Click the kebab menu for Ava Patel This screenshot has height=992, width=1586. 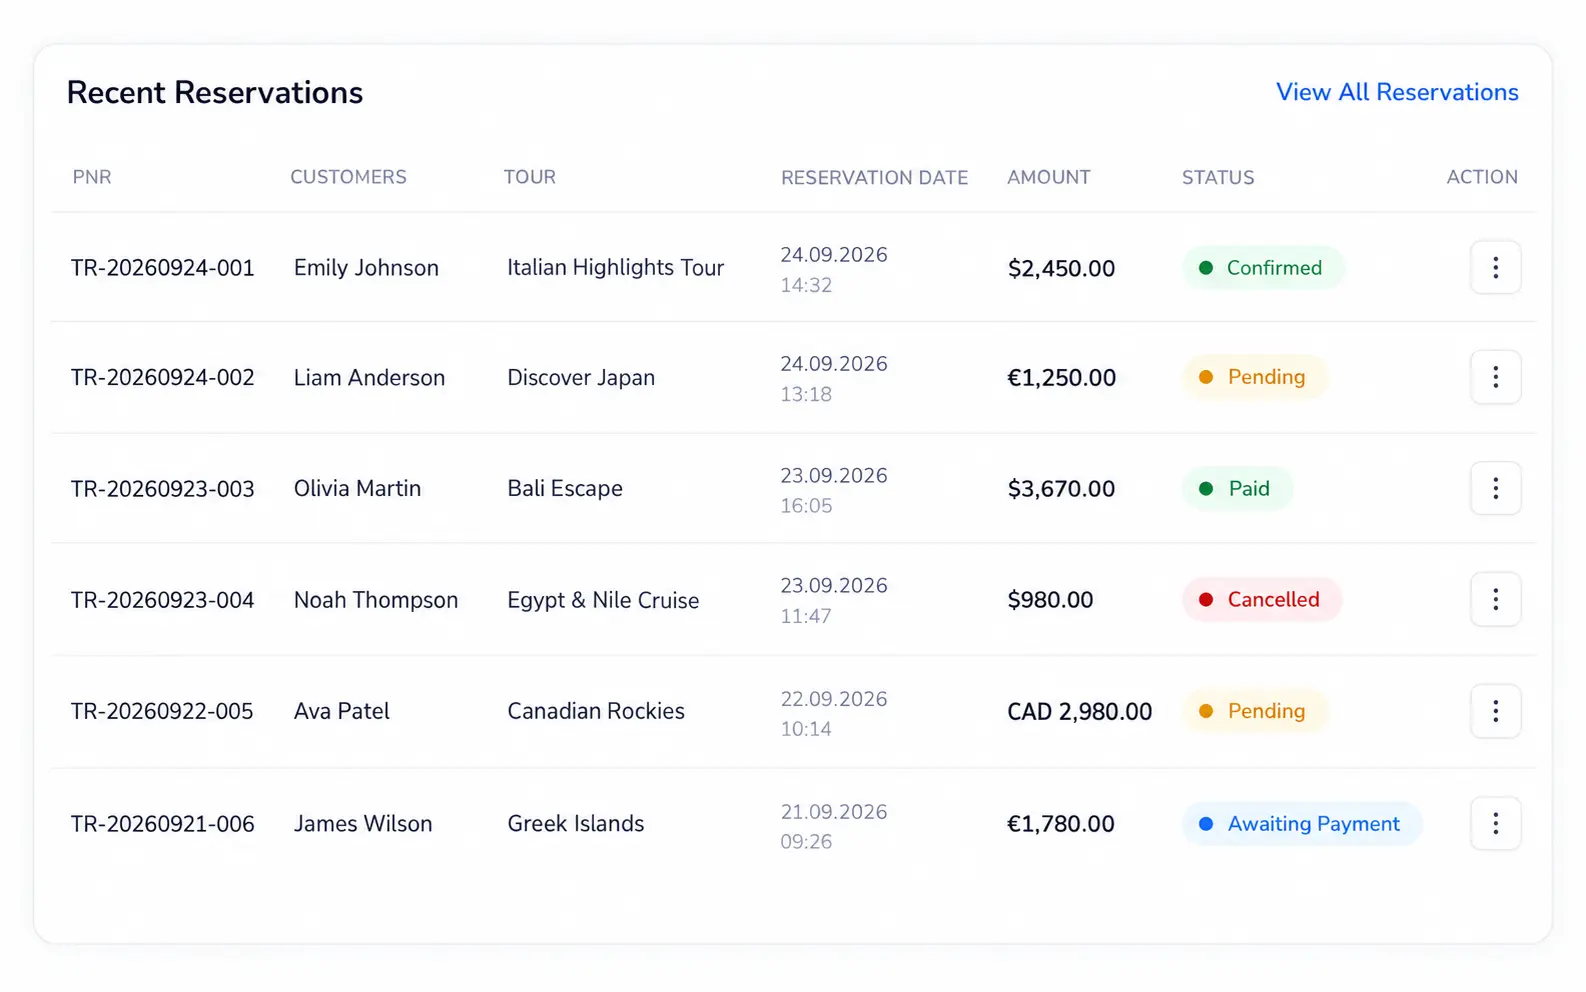(1495, 711)
